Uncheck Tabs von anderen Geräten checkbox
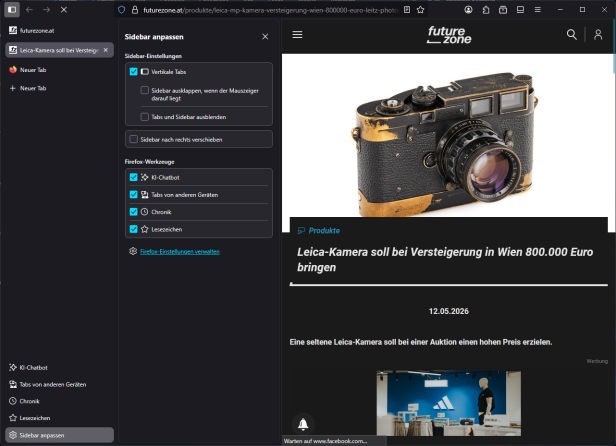The width and height of the screenshot is (616, 446). point(134,195)
